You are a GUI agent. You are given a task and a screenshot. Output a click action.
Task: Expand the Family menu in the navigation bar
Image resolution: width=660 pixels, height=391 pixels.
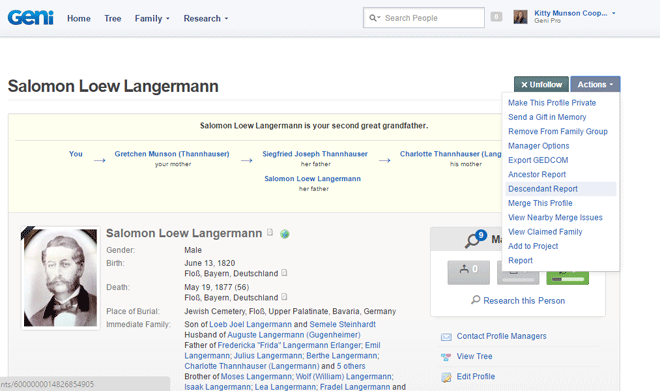pos(152,19)
